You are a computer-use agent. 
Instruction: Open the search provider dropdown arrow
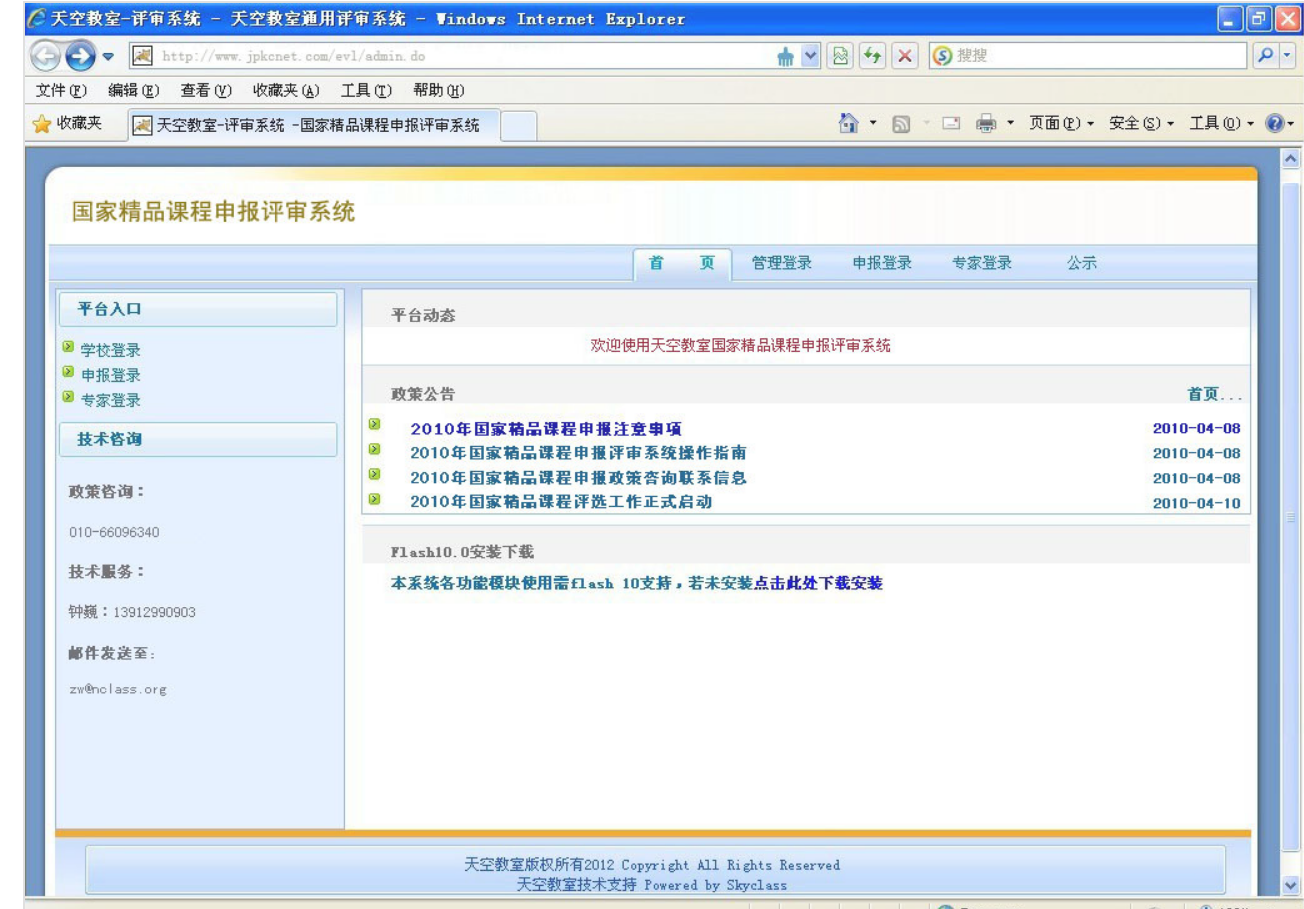point(1286,56)
